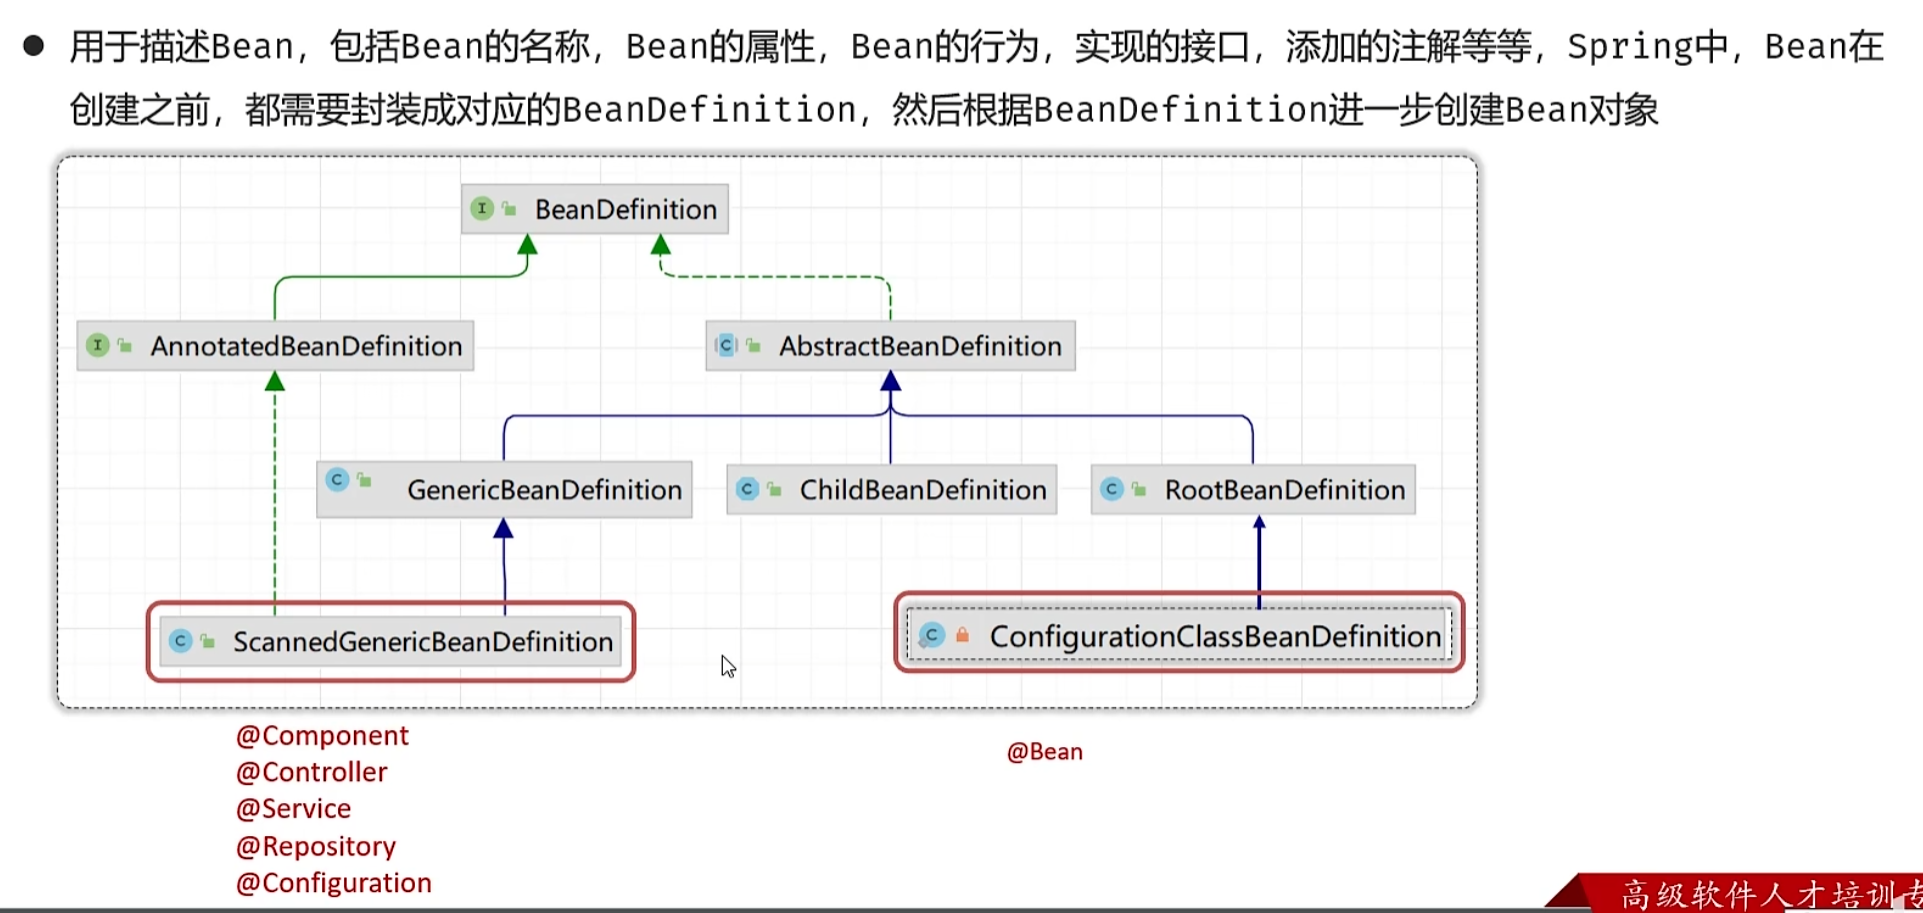This screenshot has width=1923, height=913.
Task: Select the RootBeanDefinition node label
Action: click(x=1285, y=490)
